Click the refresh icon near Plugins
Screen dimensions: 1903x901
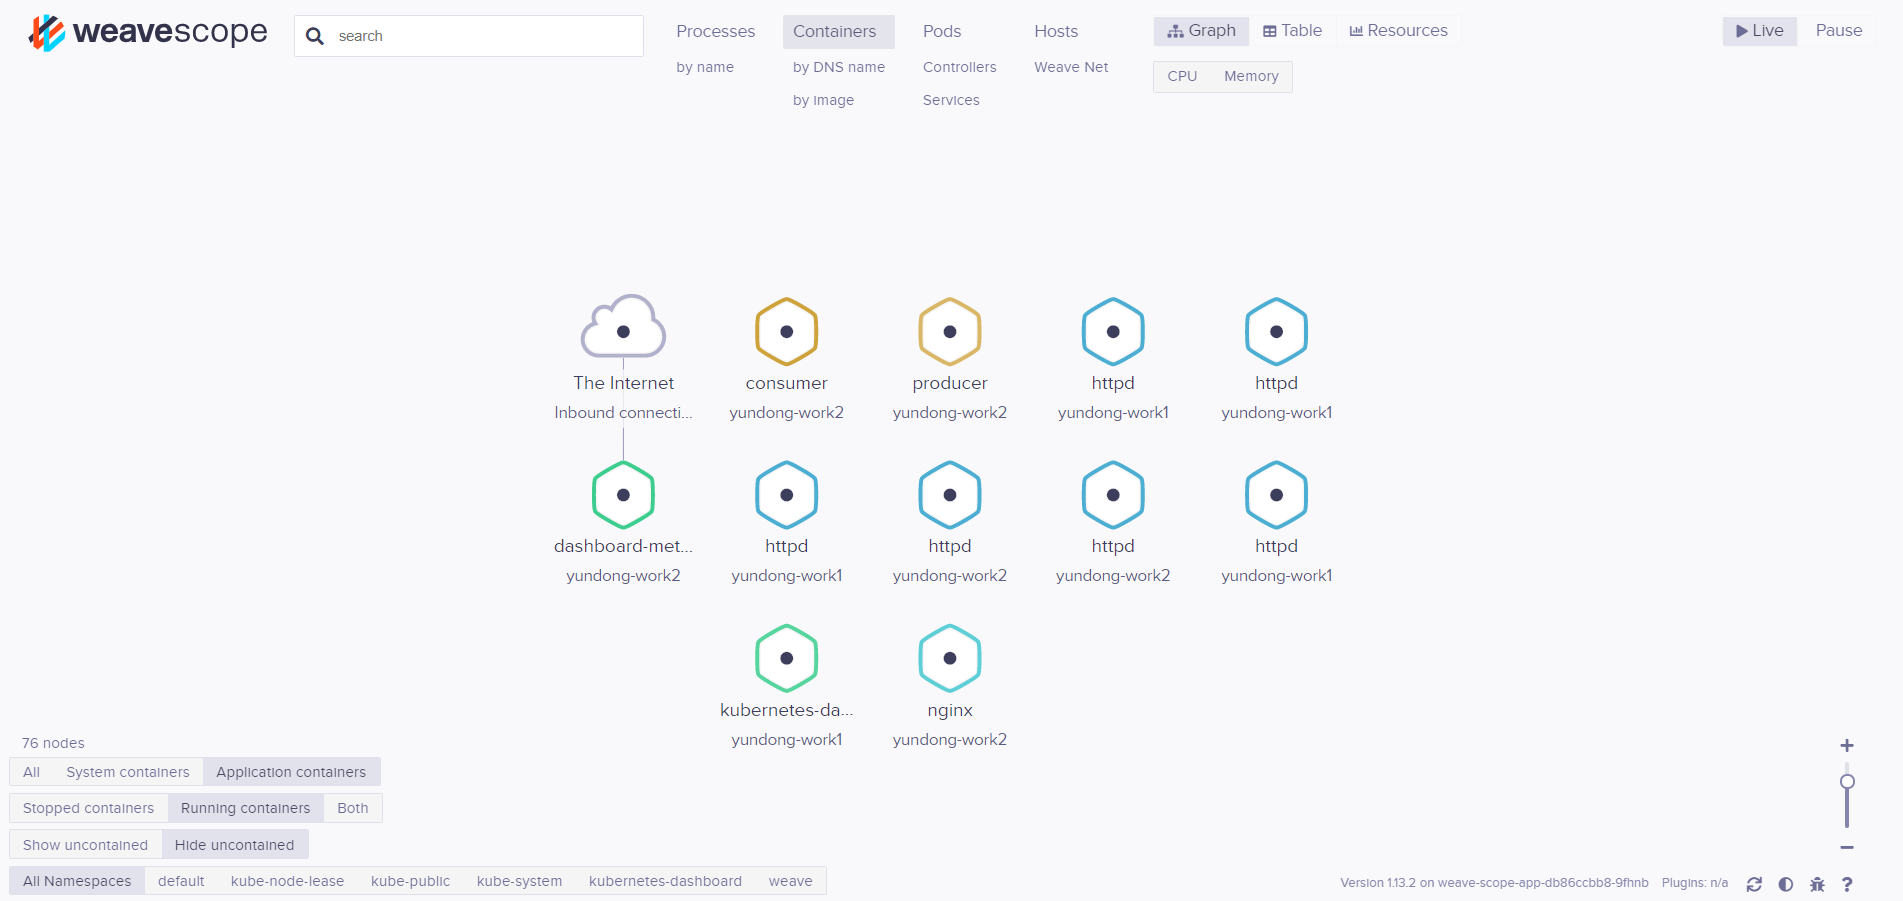click(1755, 884)
